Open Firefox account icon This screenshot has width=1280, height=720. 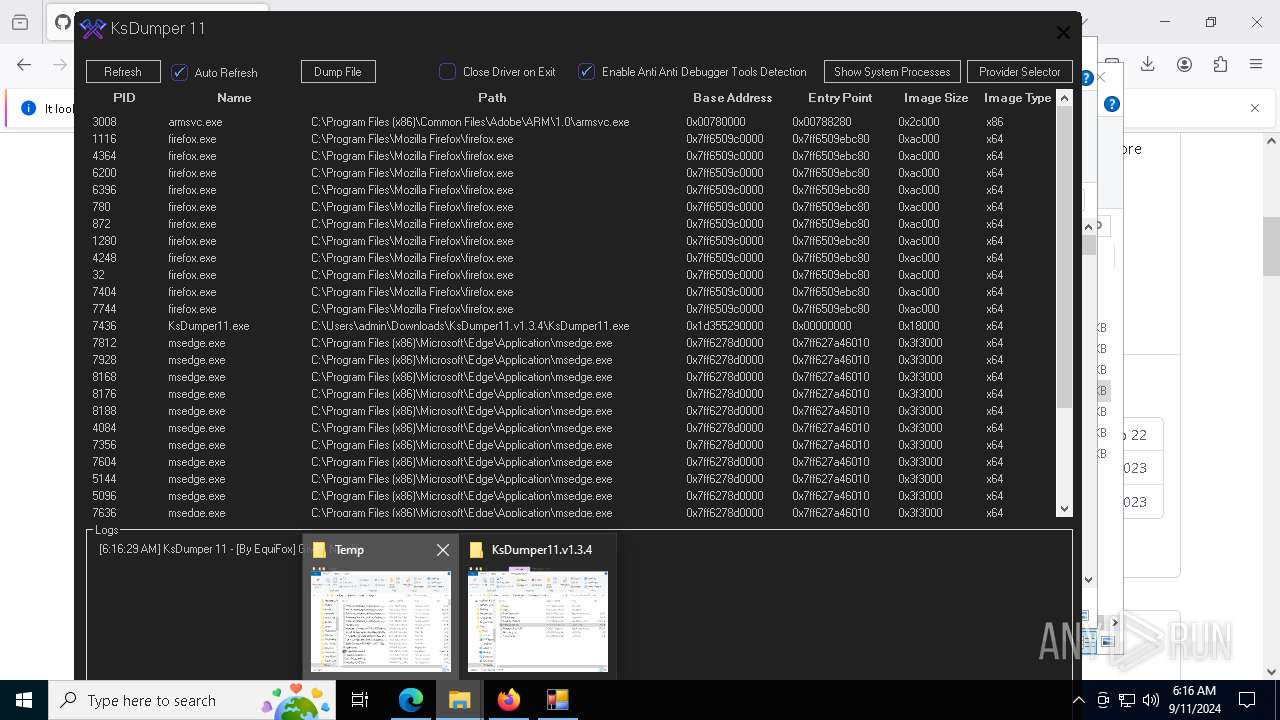pos(1184,64)
